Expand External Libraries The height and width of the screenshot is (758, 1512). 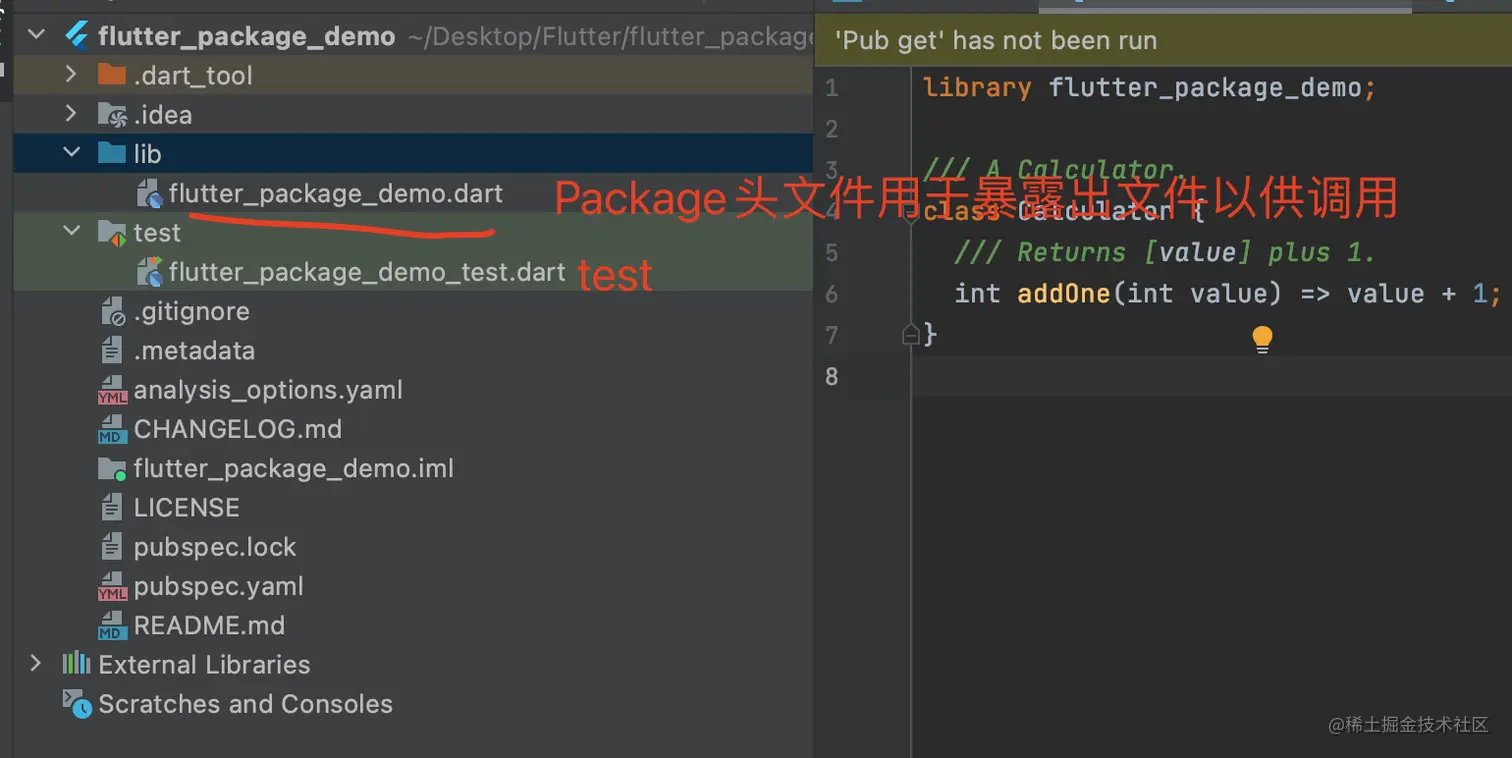click(36, 664)
